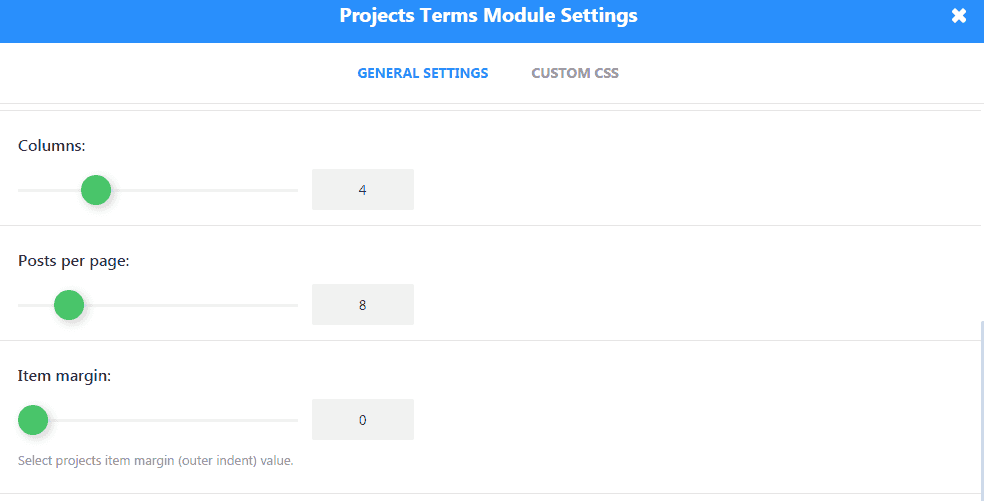The height and width of the screenshot is (501, 984).
Task: Click the "Columns:" label
Action: click(52, 146)
